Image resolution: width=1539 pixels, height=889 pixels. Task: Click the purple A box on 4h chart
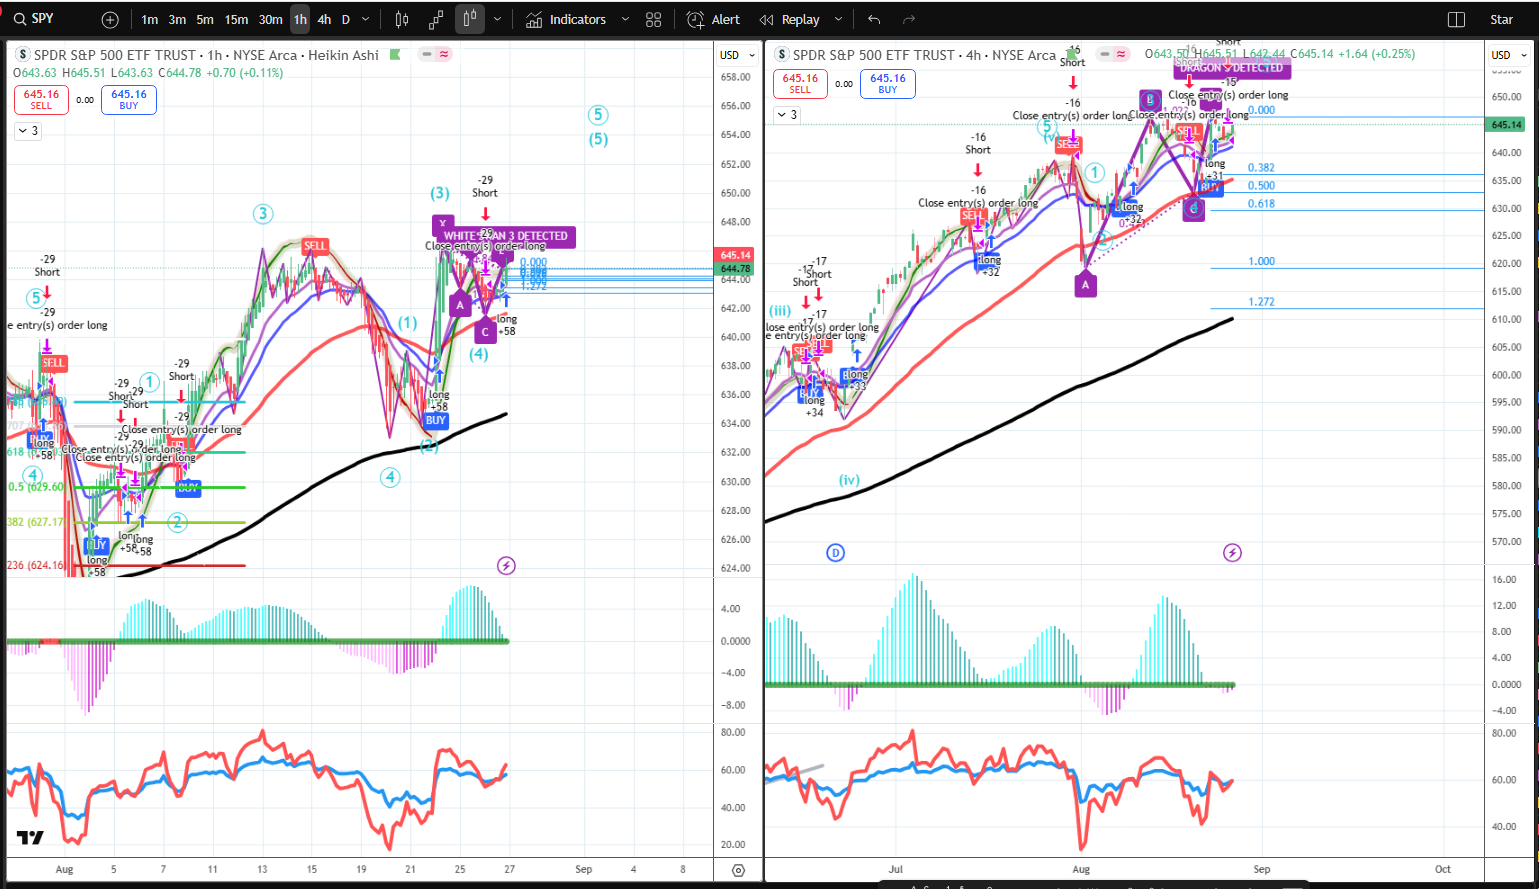pos(1085,286)
